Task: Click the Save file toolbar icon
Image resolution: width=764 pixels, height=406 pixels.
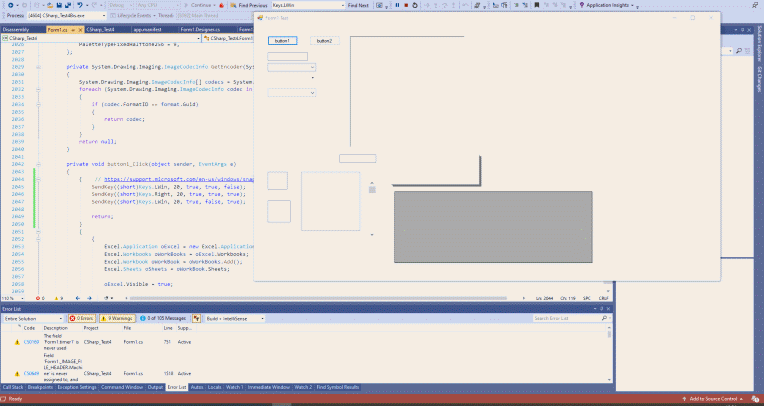Action: [59, 5]
